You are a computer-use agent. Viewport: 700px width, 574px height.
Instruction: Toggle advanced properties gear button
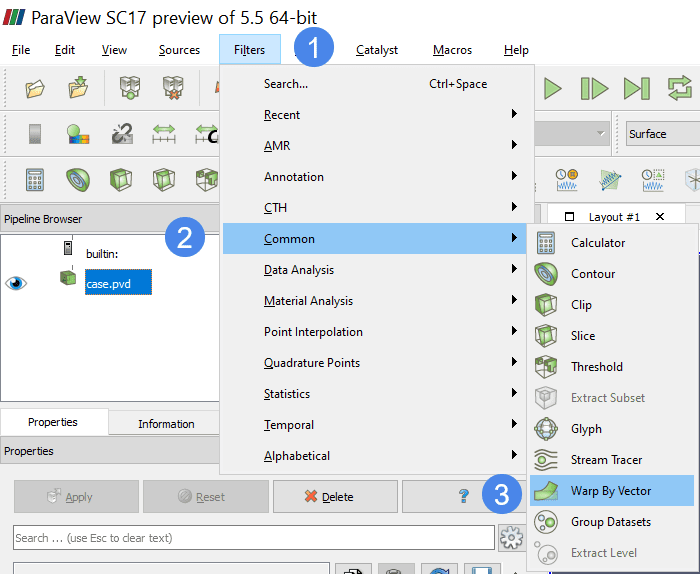point(511,537)
